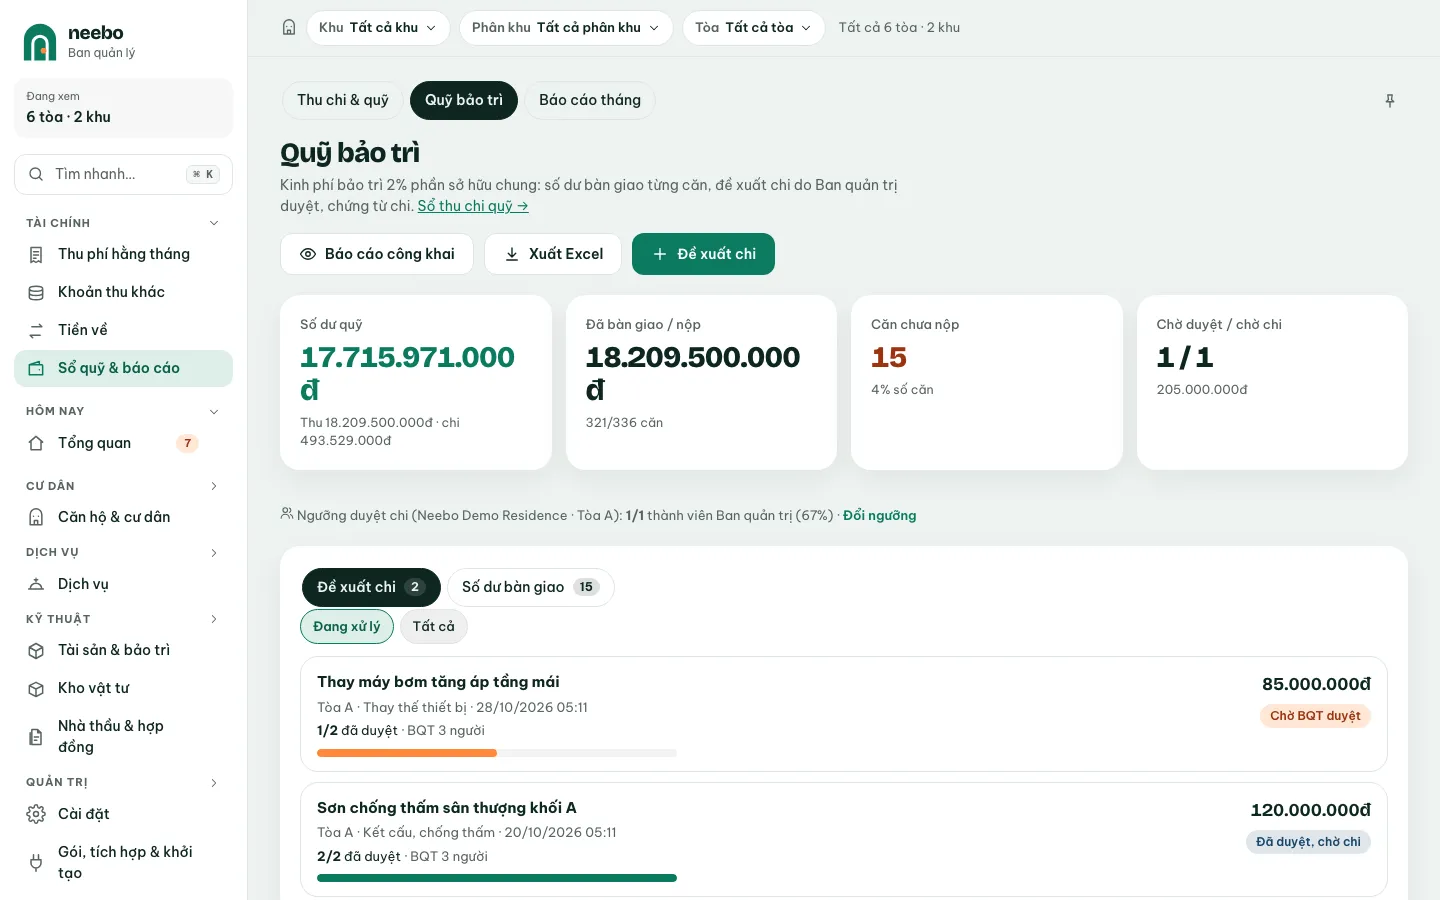The height and width of the screenshot is (900, 1440).
Task: Open the Báo cáo tháng tab
Action: (590, 100)
